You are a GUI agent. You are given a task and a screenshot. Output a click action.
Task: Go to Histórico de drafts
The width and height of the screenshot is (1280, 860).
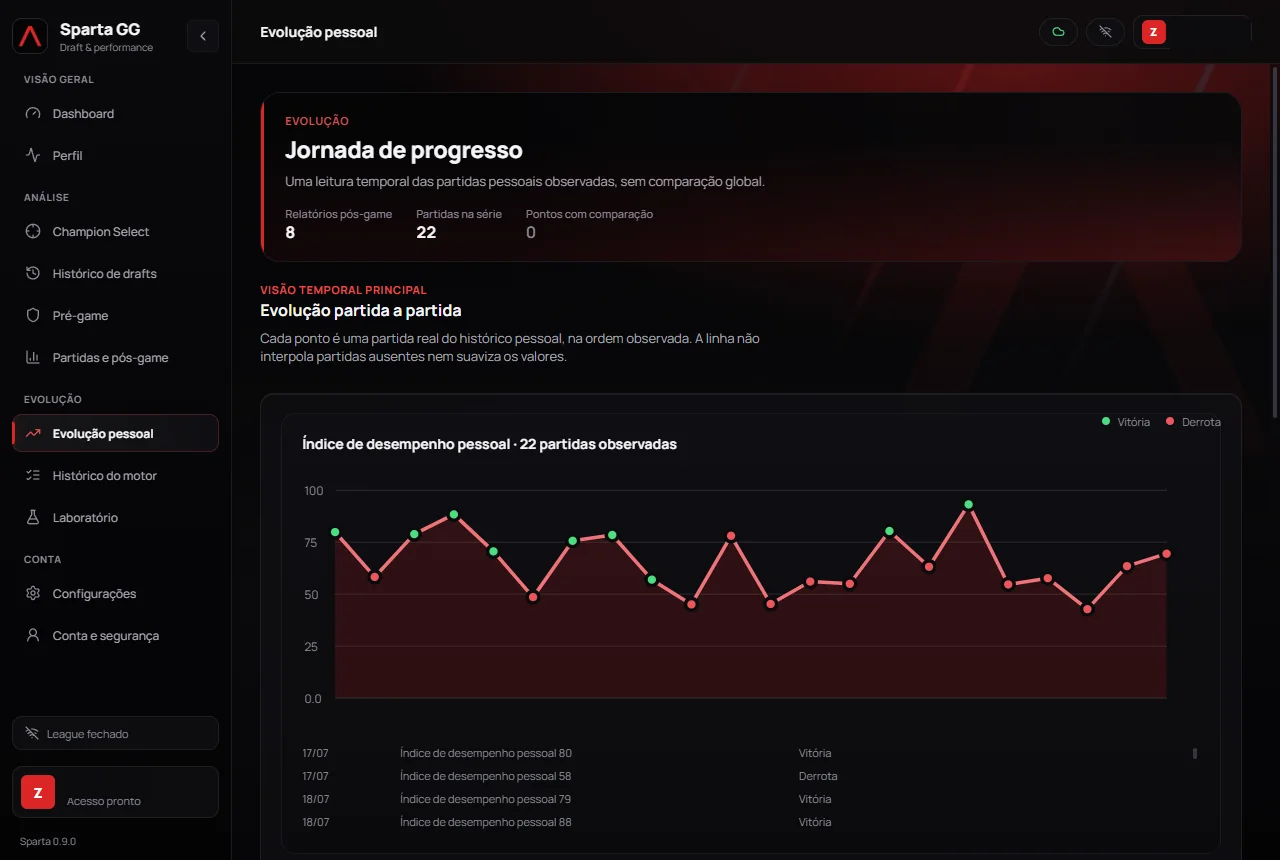(x=115, y=274)
